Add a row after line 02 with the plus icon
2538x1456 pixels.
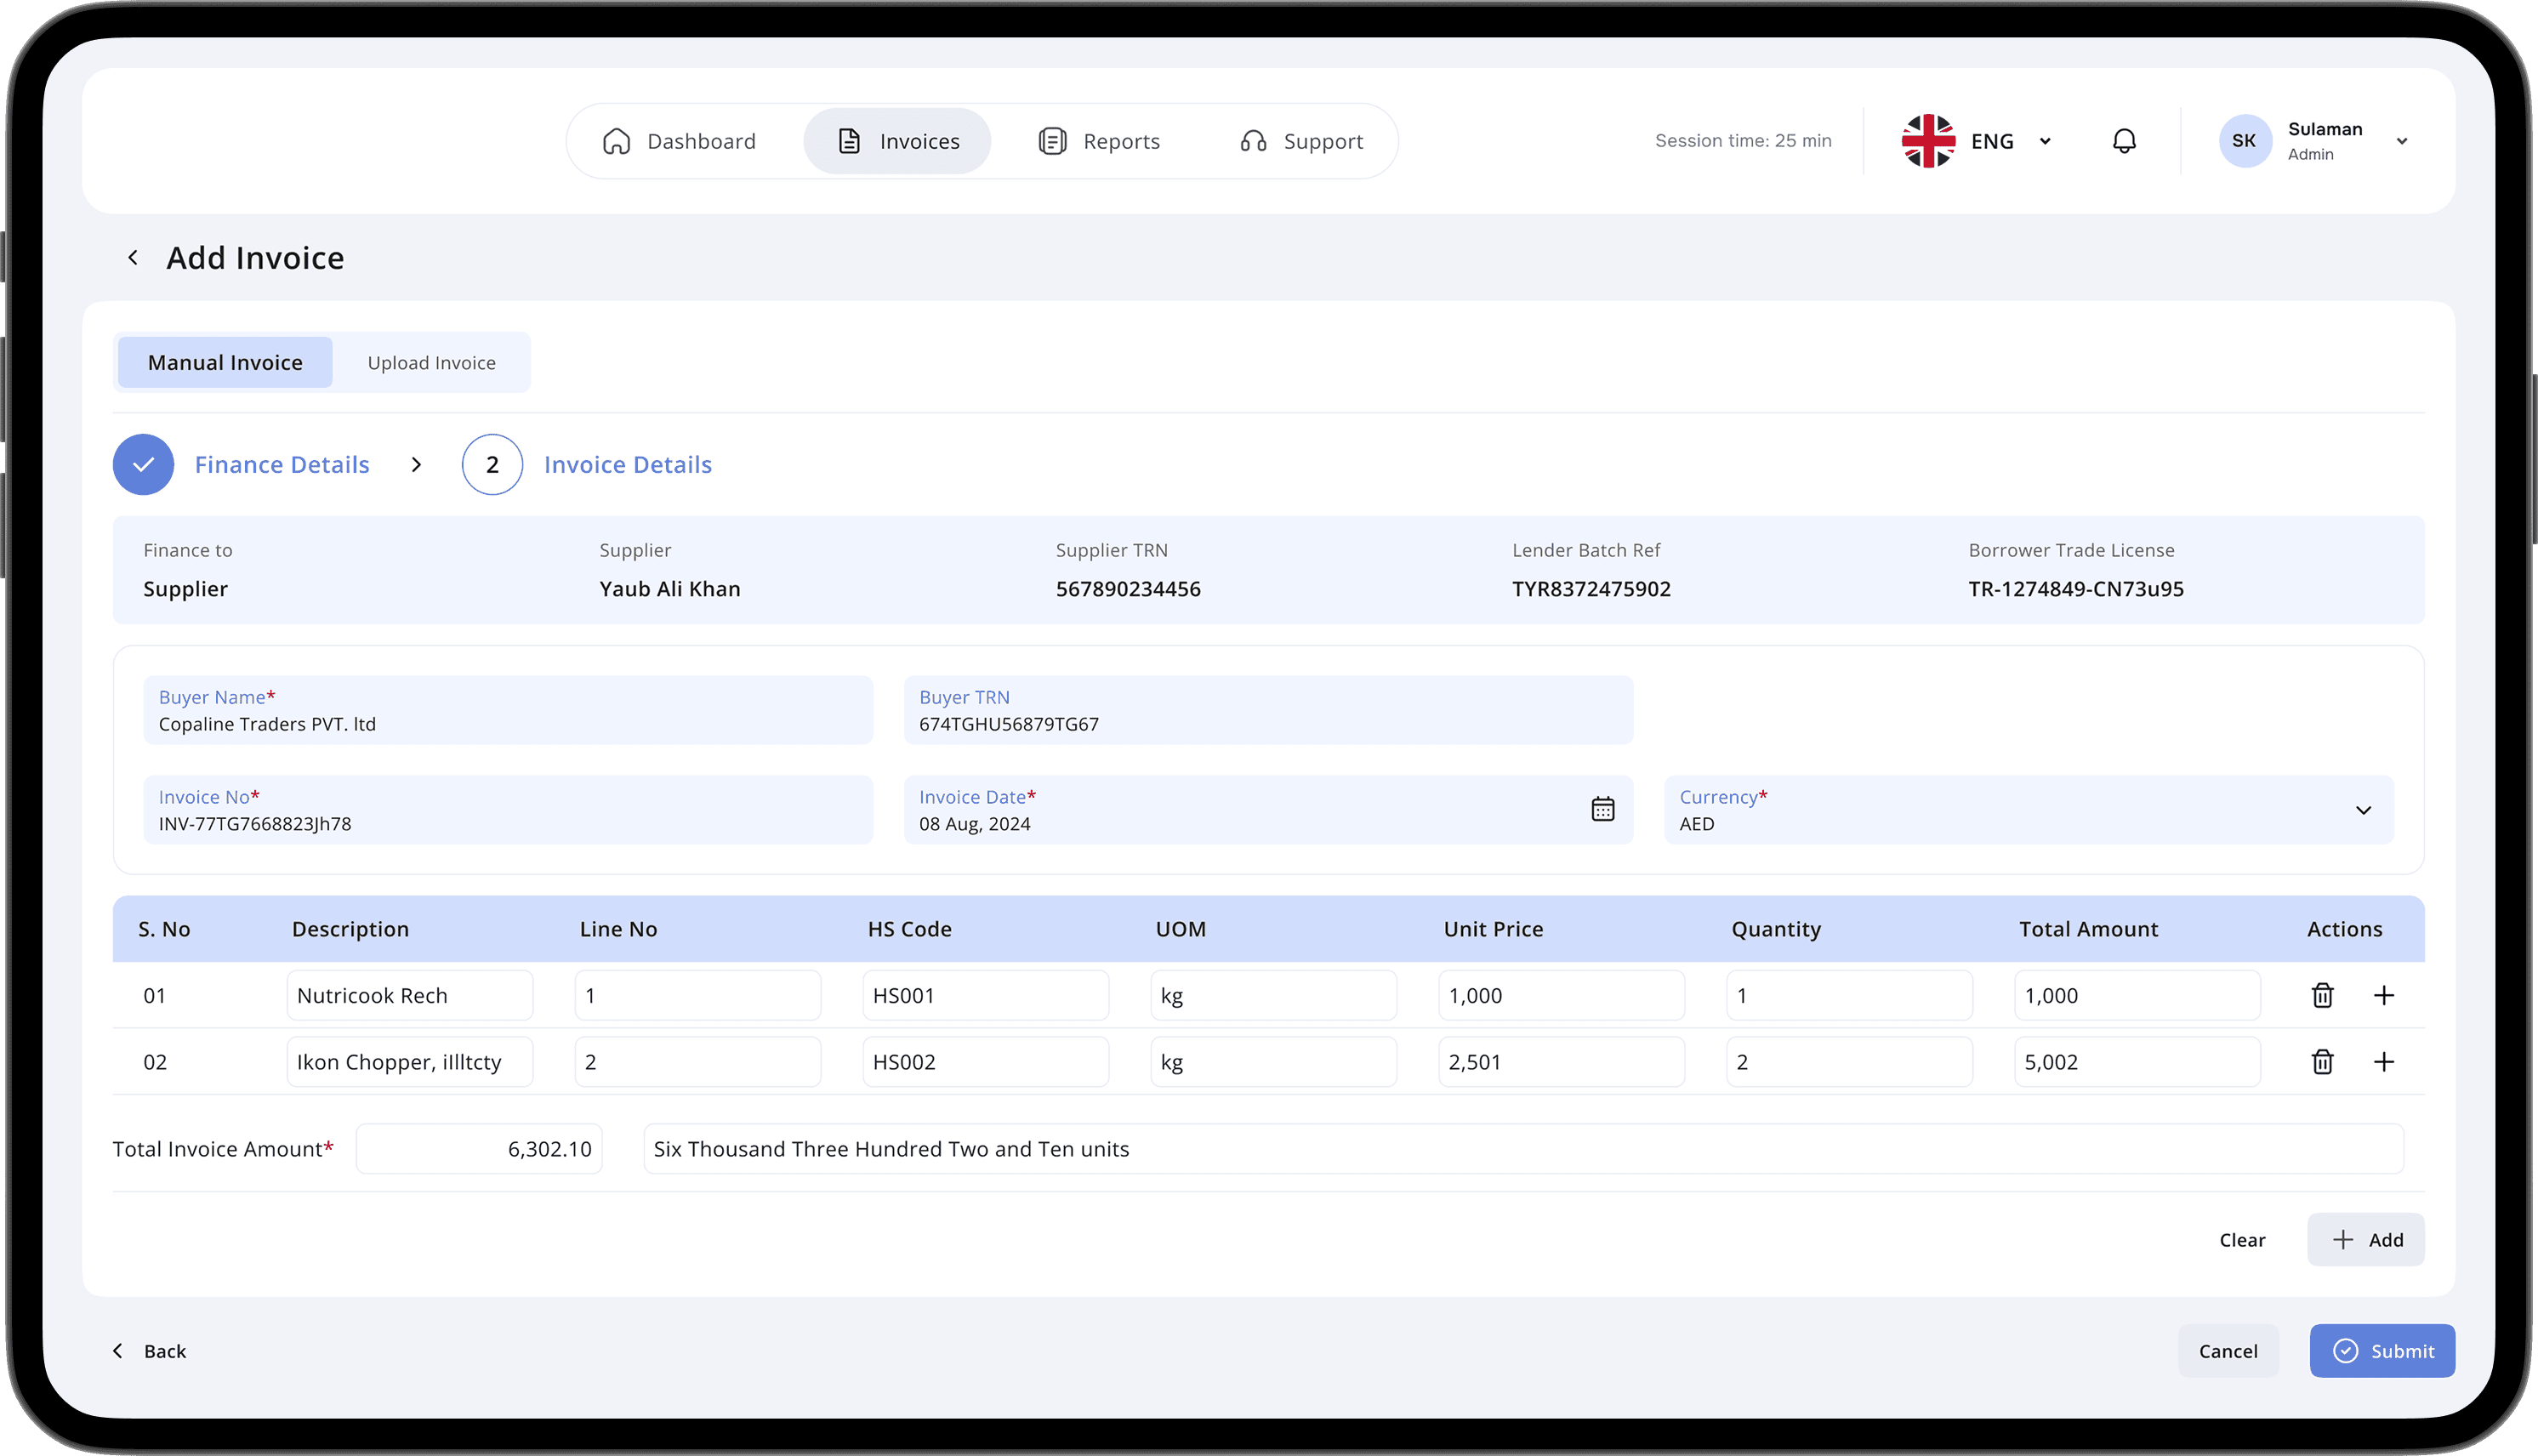click(x=2384, y=1062)
